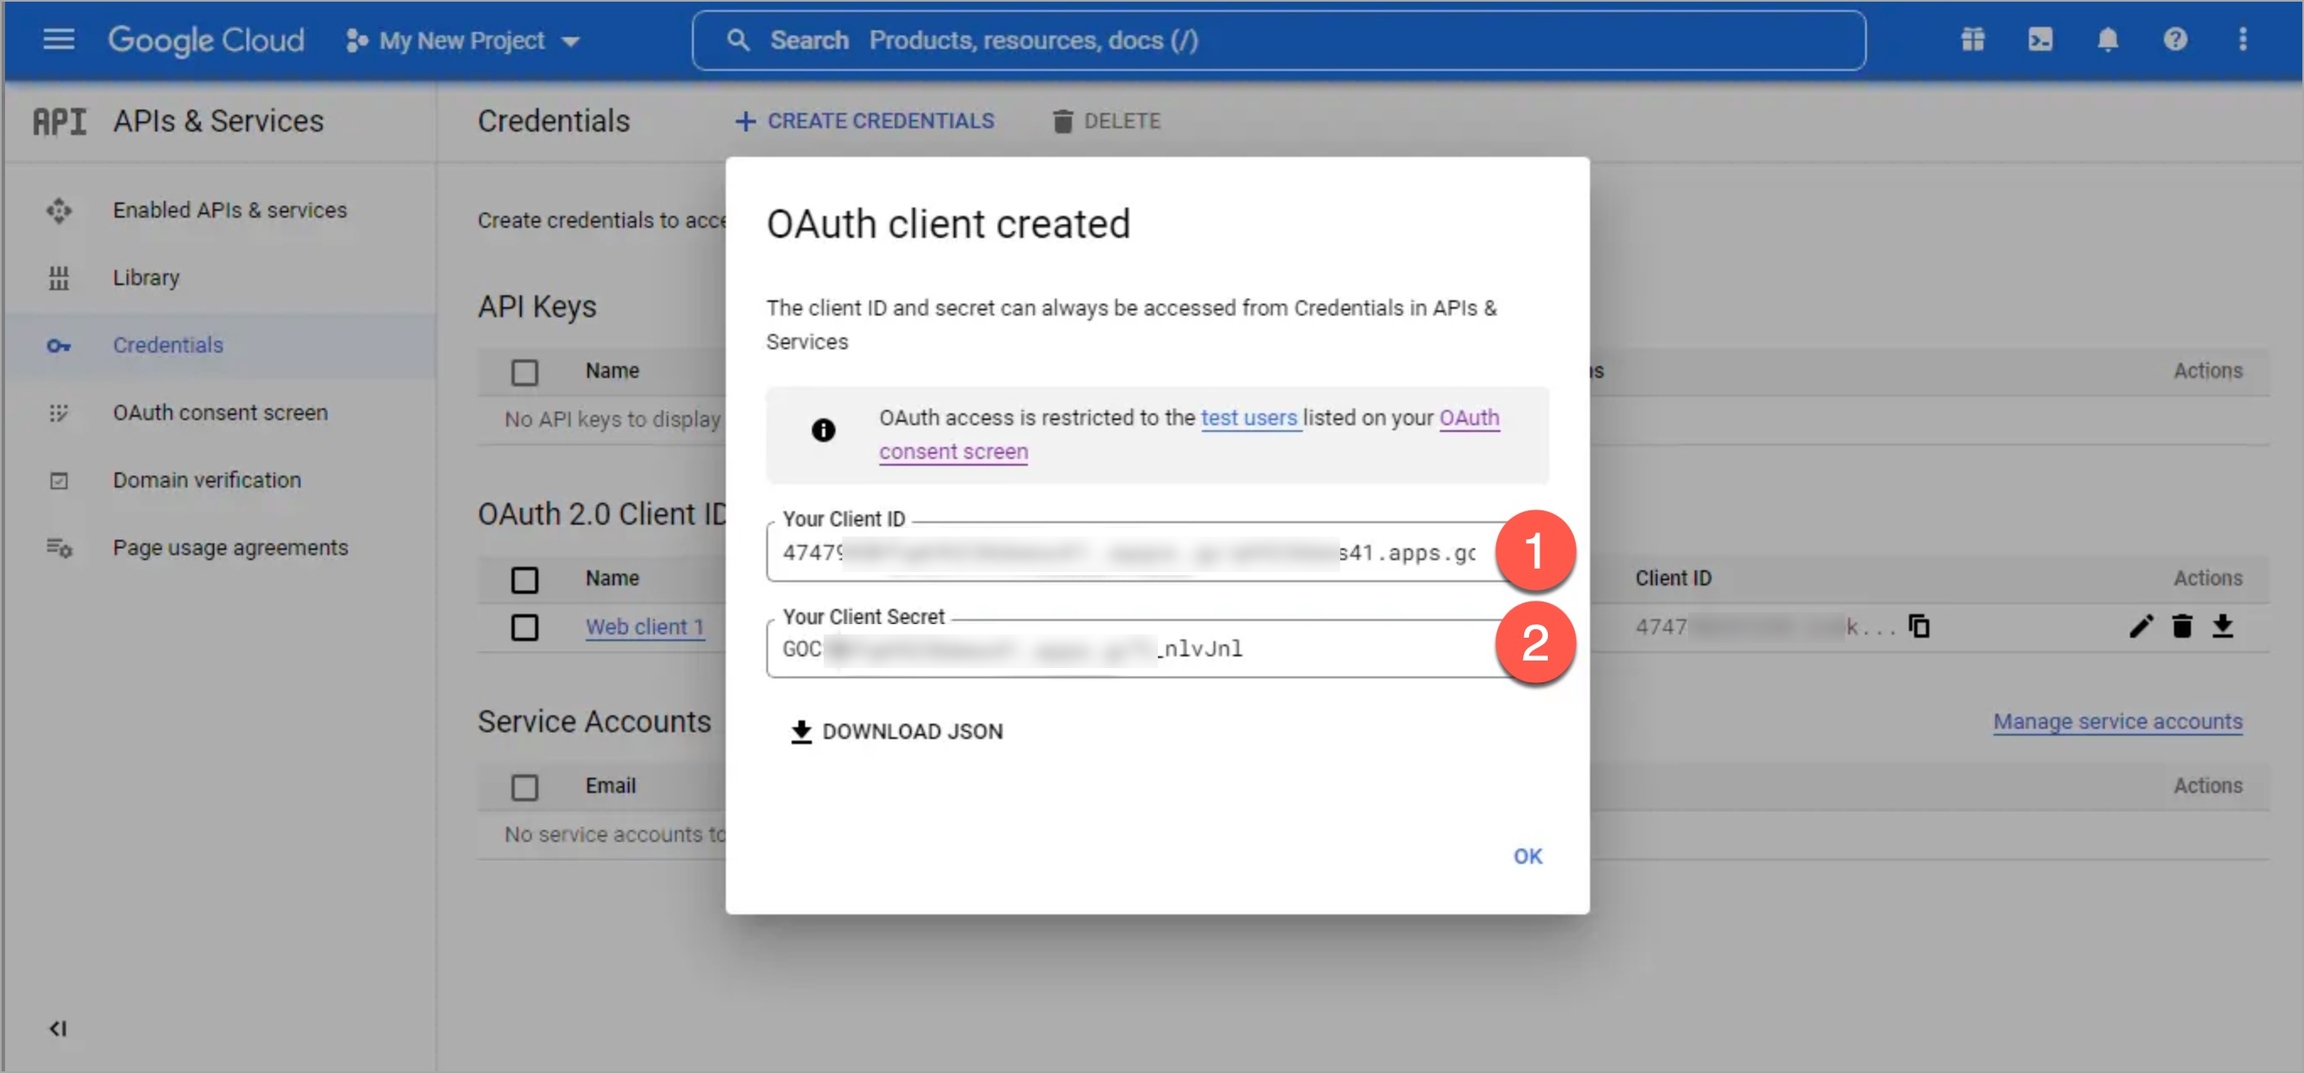The height and width of the screenshot is (1073, 2304).
Task: Copy the Web client 1 Client ID
Action: click(x=1919, y=627)
